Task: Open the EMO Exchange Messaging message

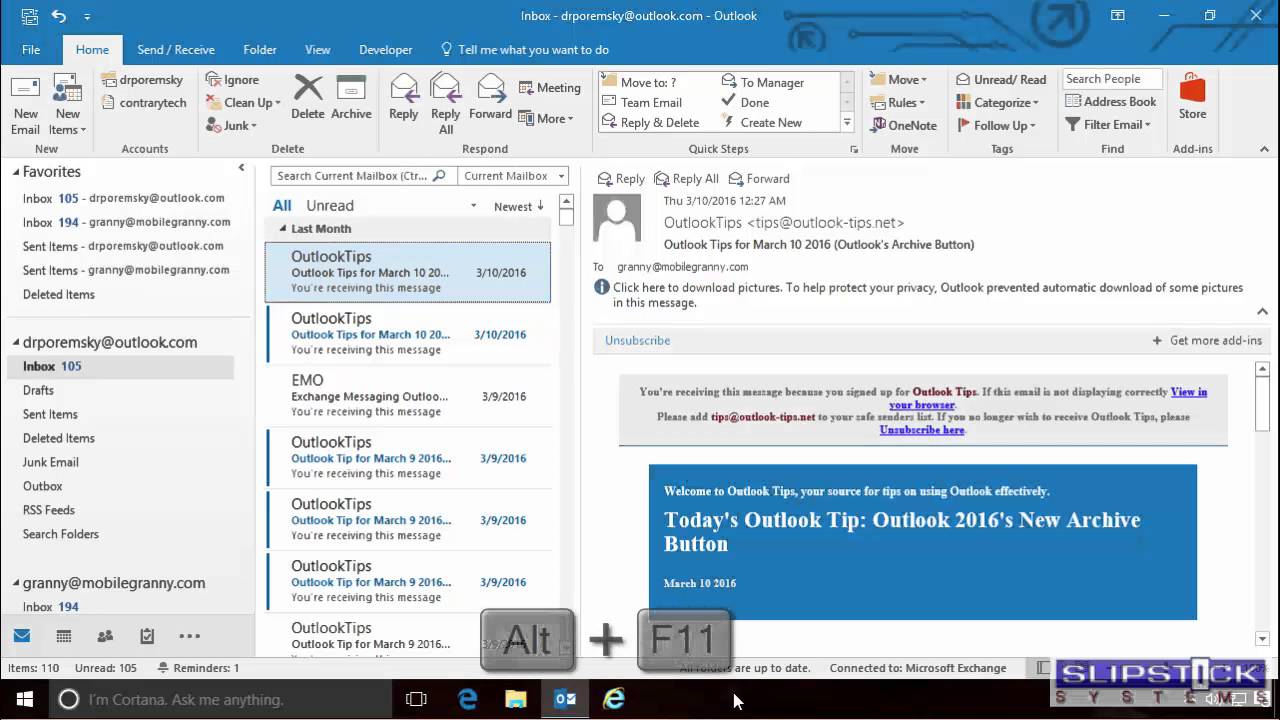Action: 408,396
